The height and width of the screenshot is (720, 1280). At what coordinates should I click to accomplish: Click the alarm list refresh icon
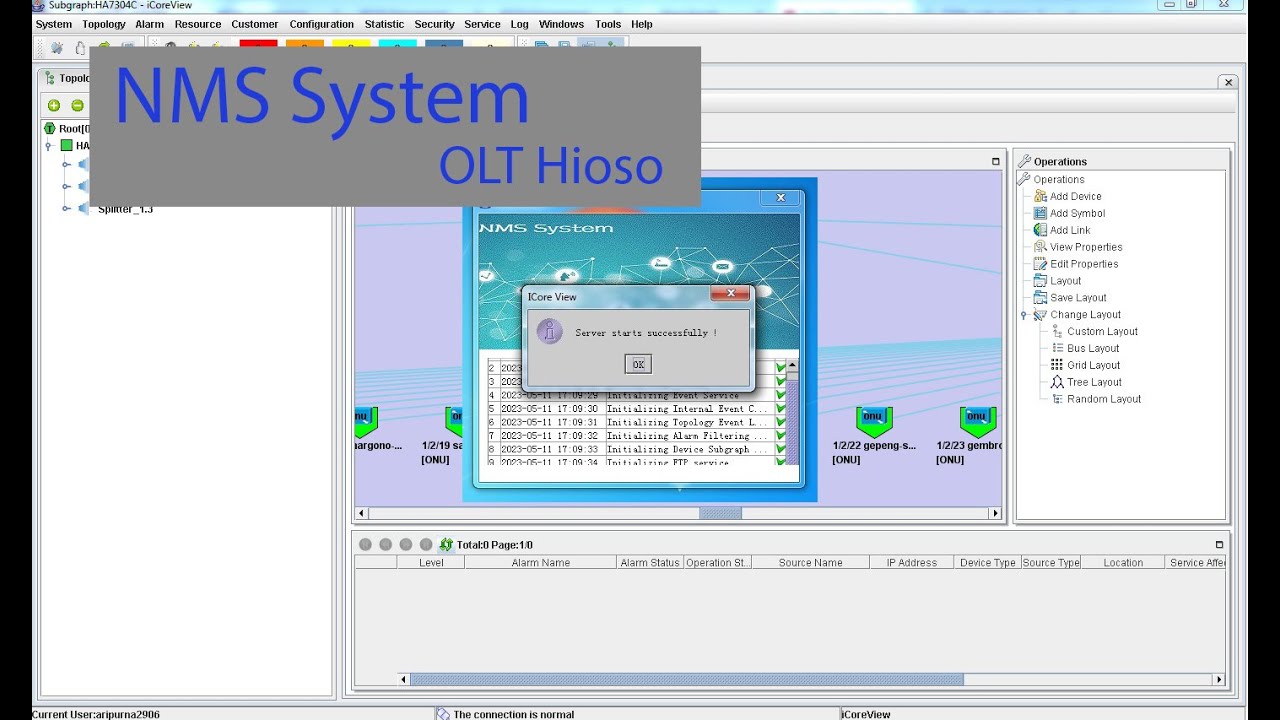point(446,545)
